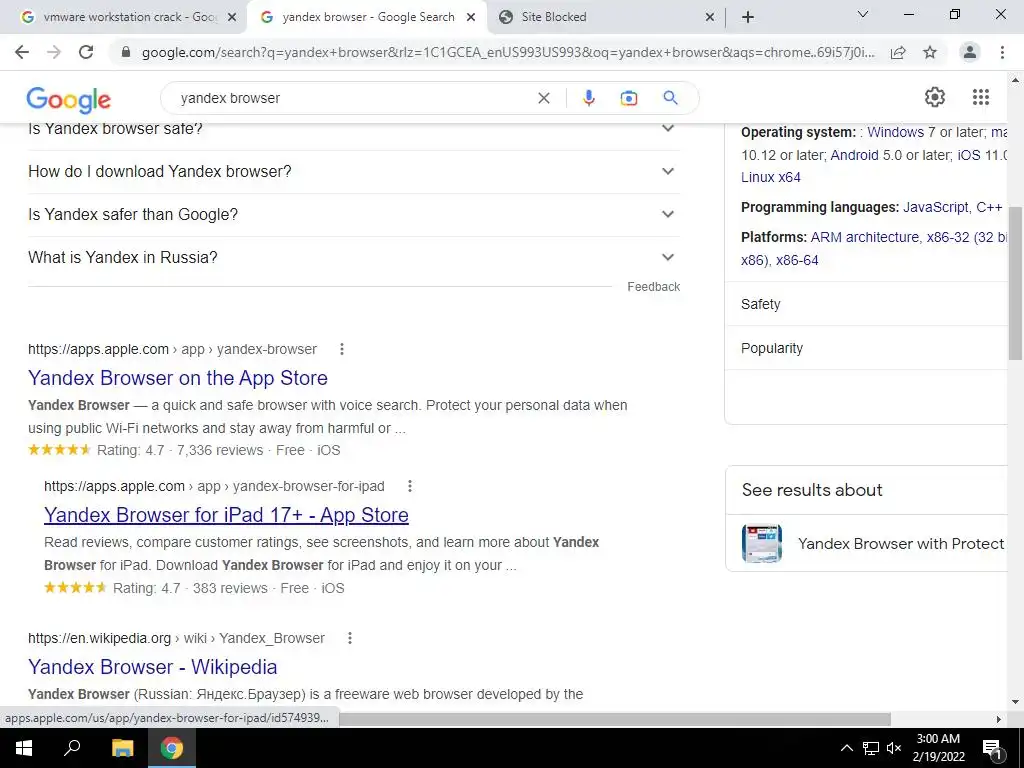Open Google apps grid
The image size is (1024, 768).
(980, 97)
